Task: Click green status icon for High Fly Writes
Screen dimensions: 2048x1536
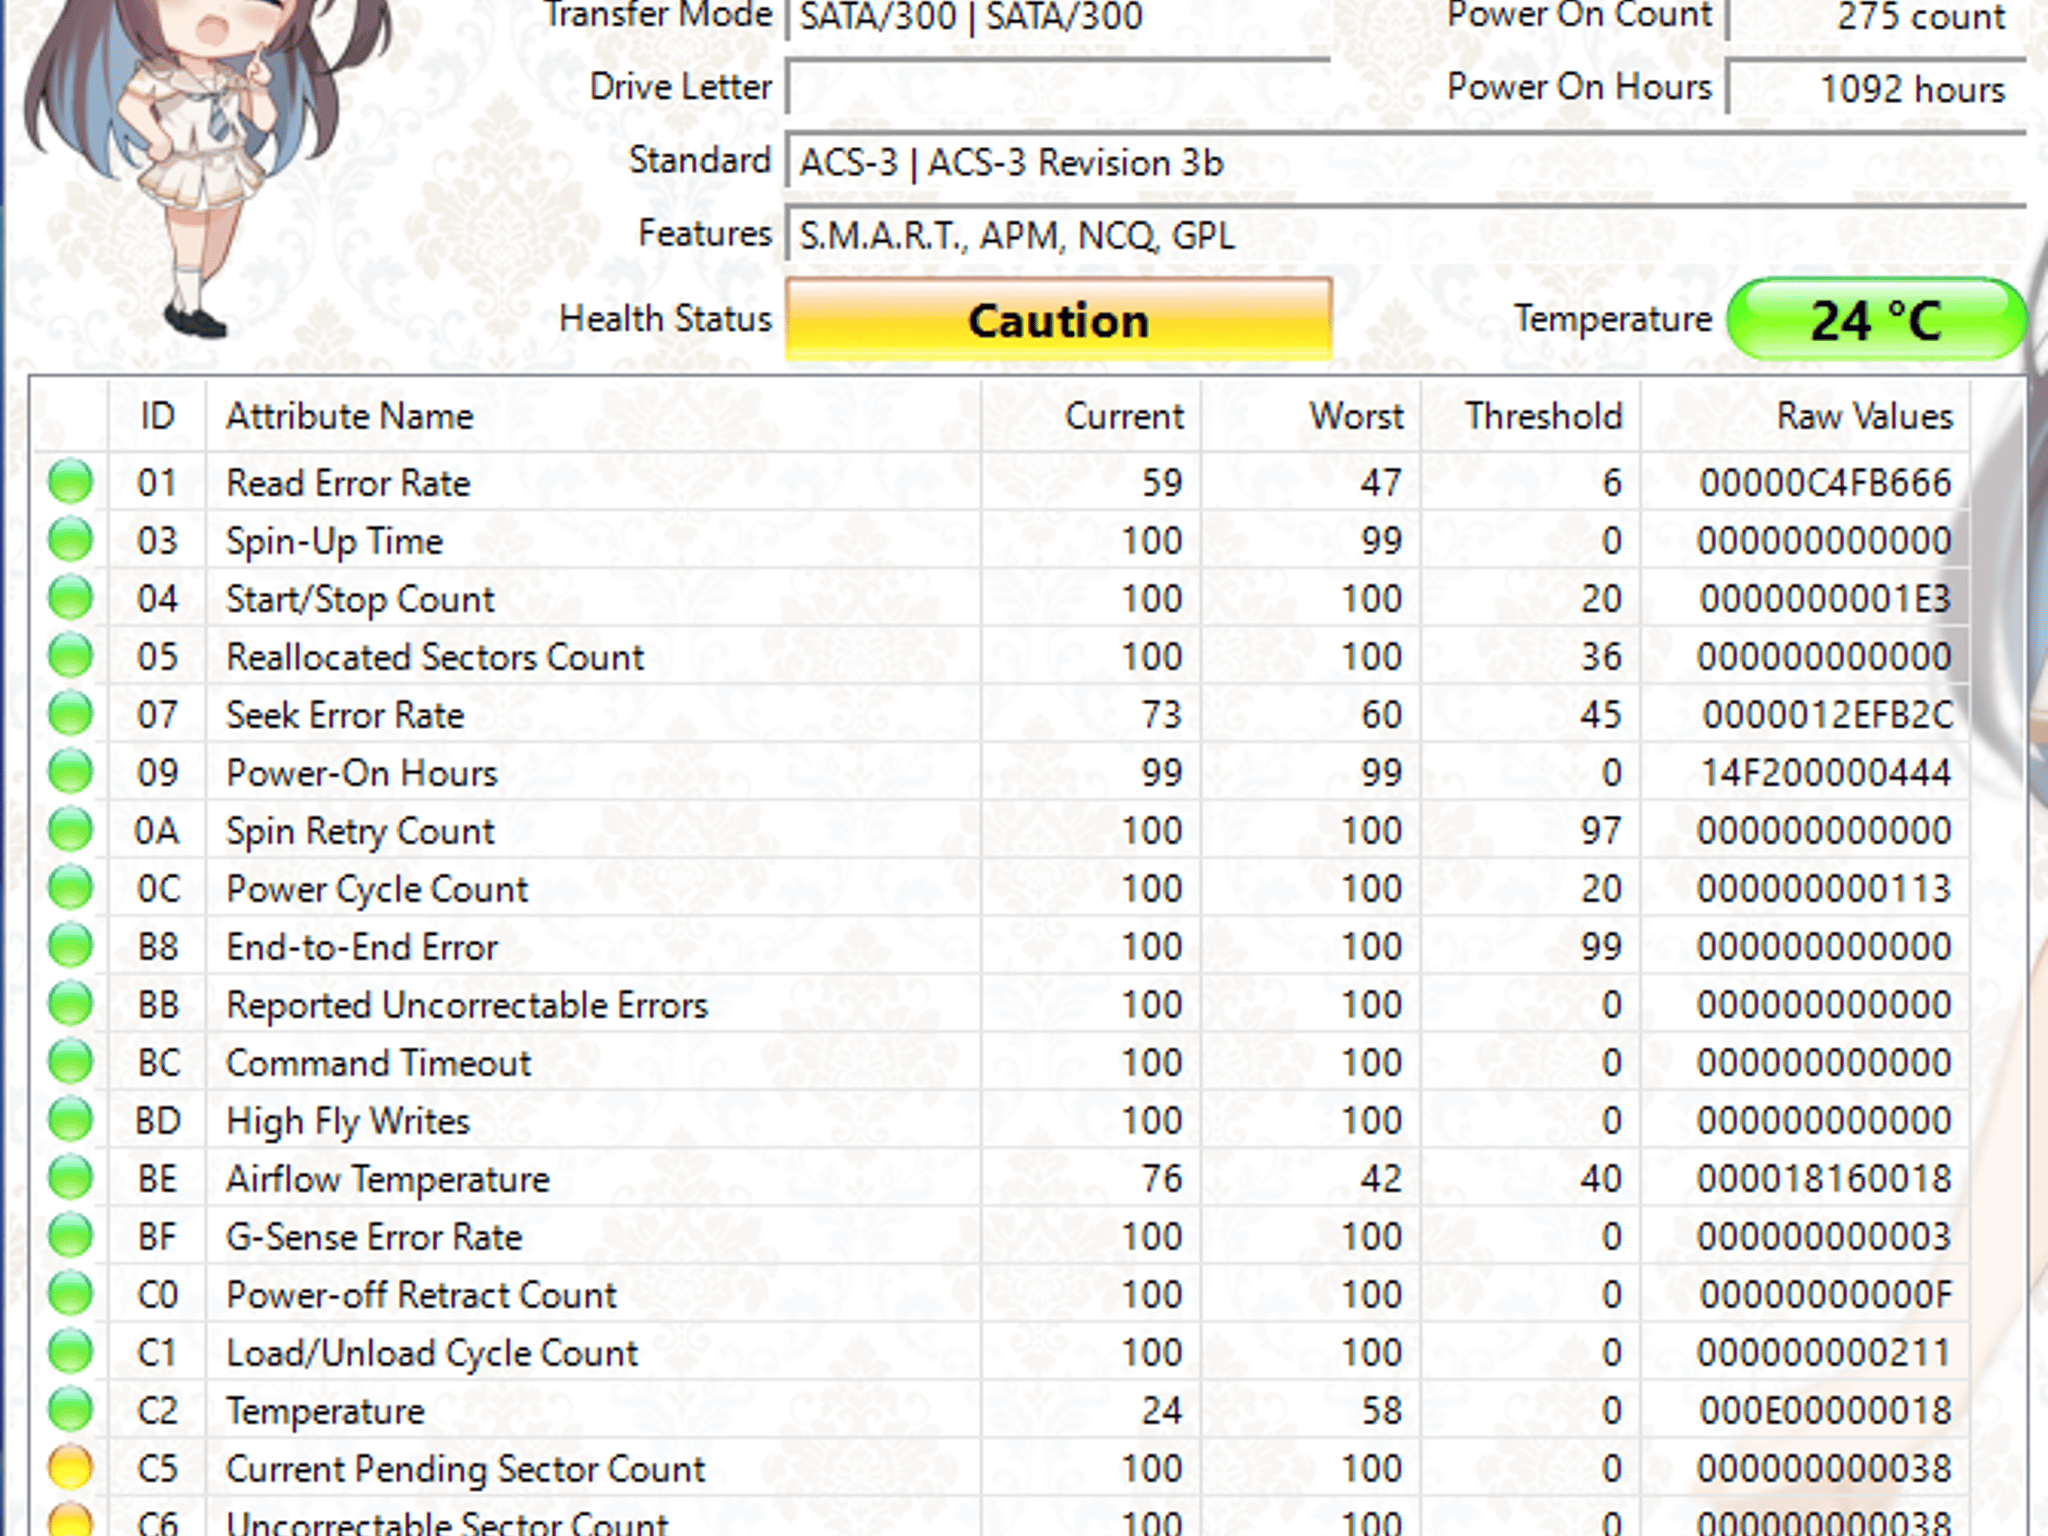Action: click(71, 1120)
